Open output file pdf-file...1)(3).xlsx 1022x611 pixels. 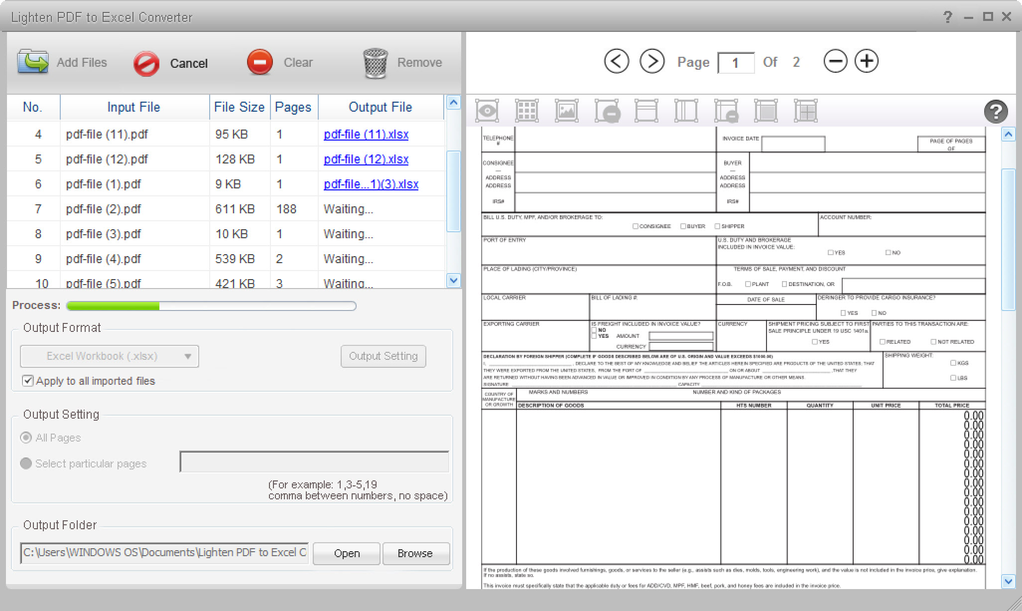pyautogui.click(x=371, y=184)
